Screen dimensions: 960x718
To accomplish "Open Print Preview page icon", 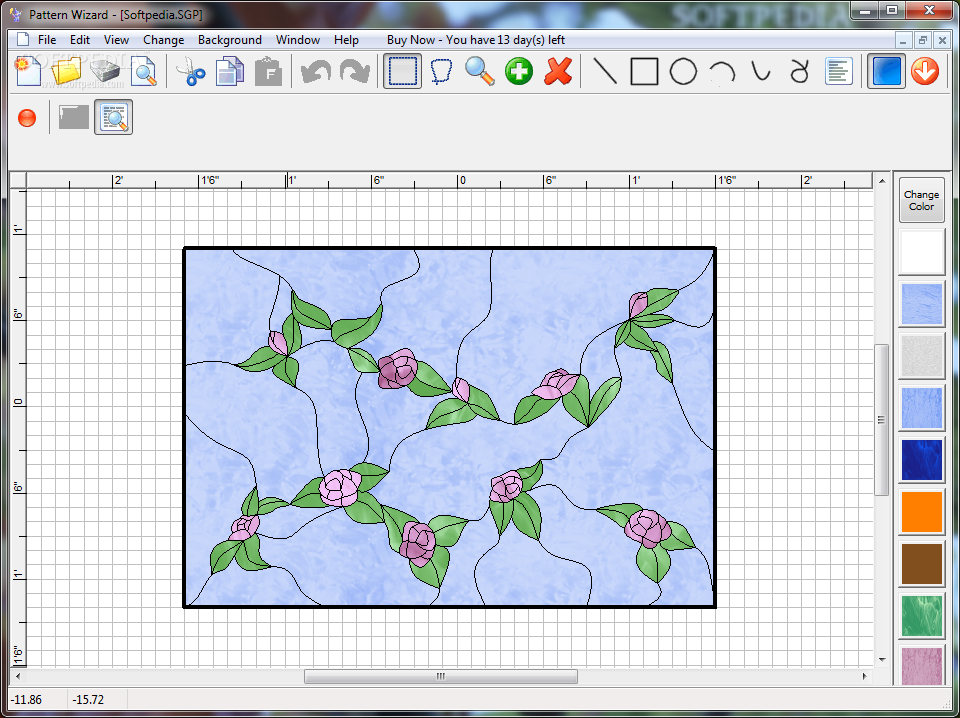I will point(144,71).
